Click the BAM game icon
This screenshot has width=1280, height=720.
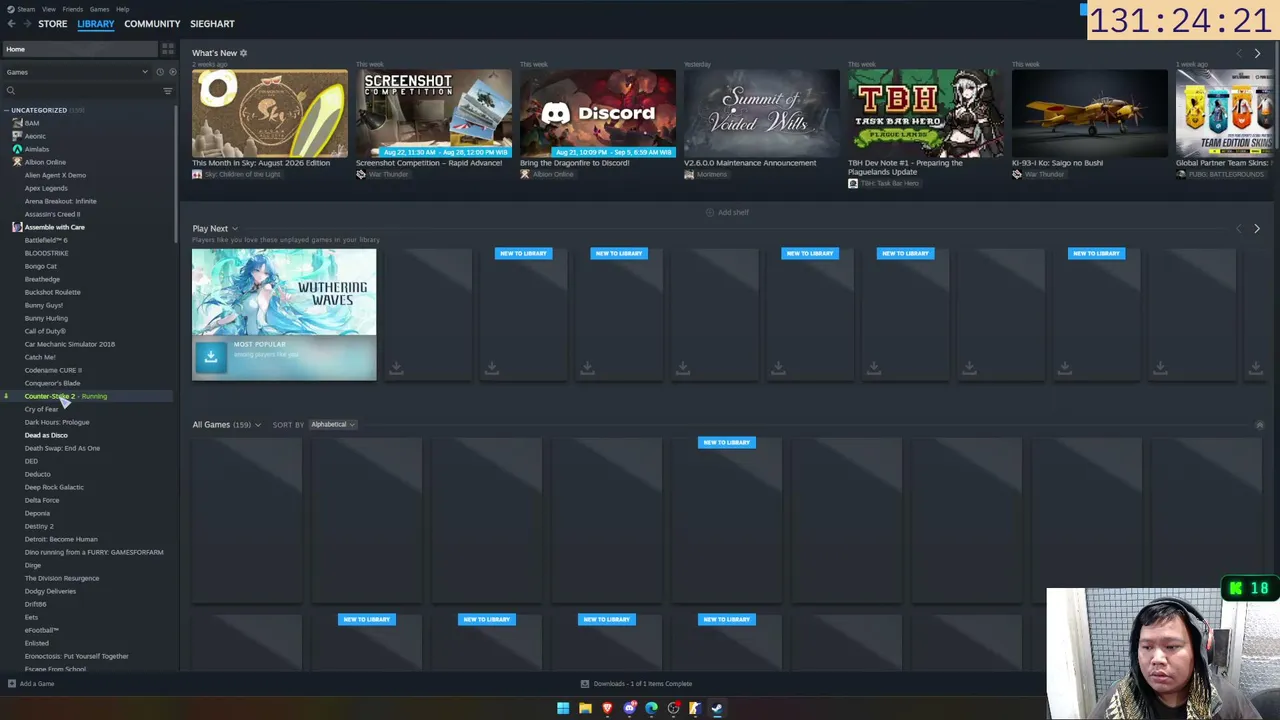(x=17, y=123)
